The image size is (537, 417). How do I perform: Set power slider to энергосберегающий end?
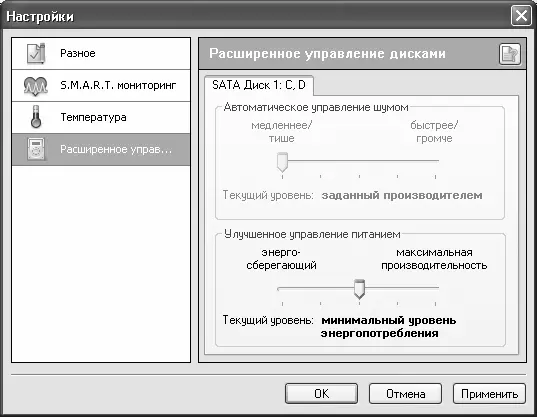click(282, 289)
